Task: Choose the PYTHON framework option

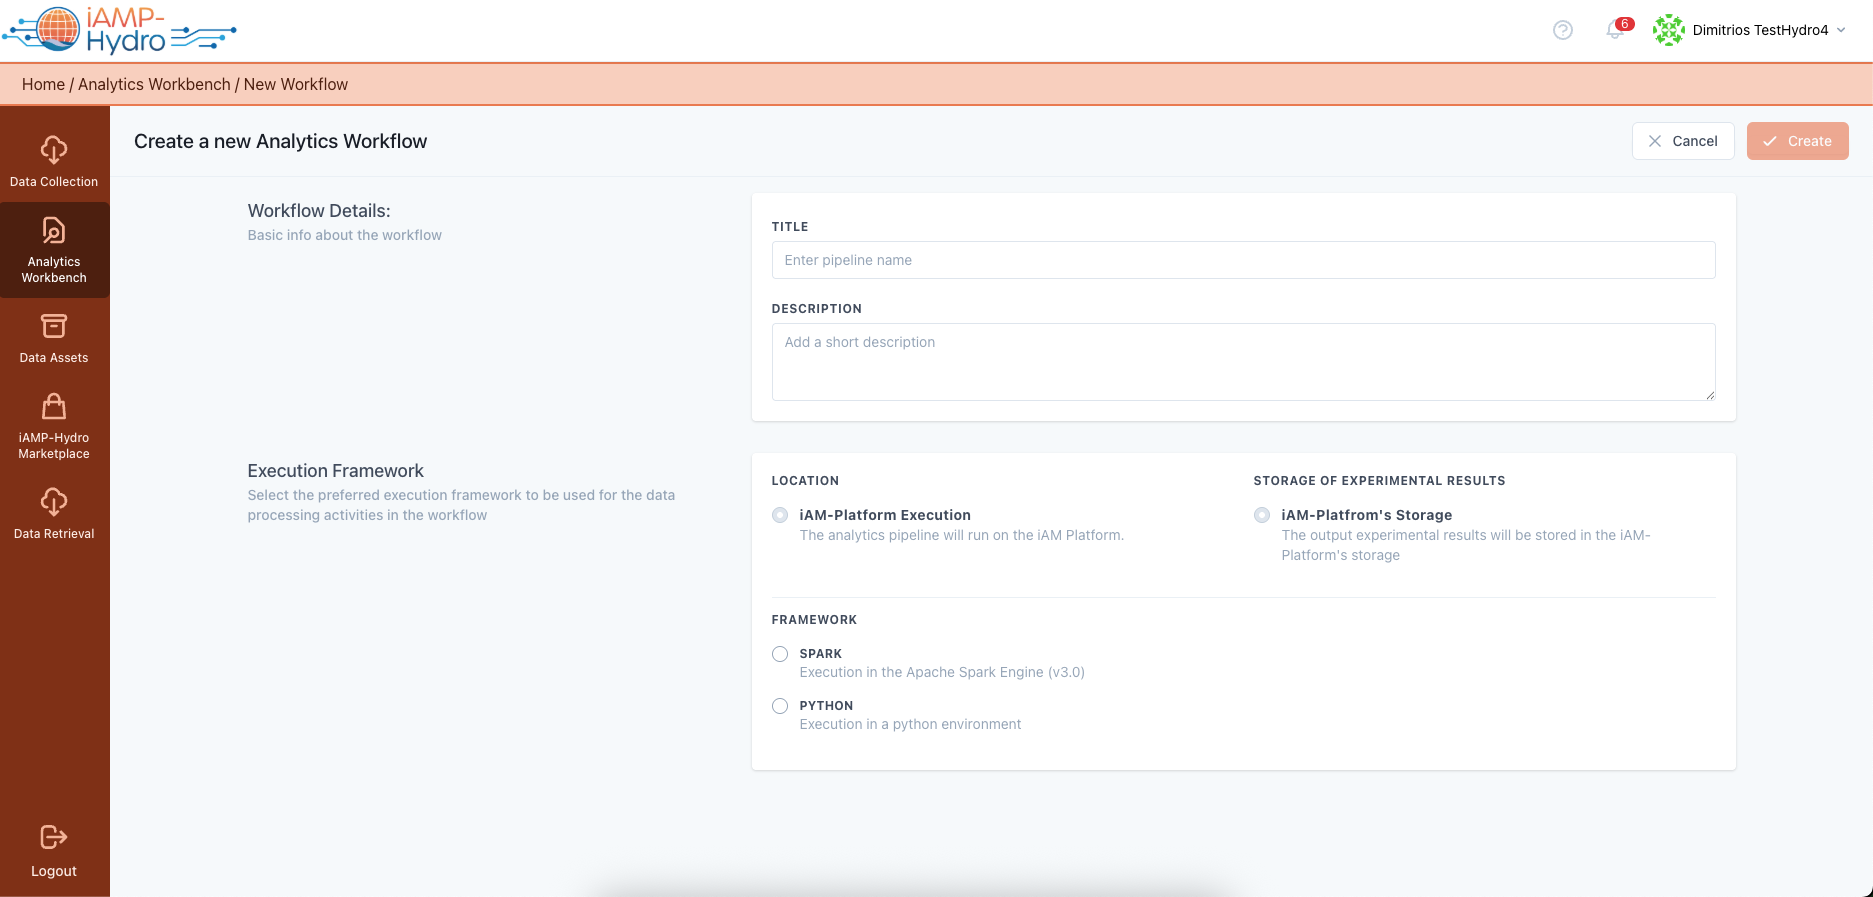Action: coord(780,706)
